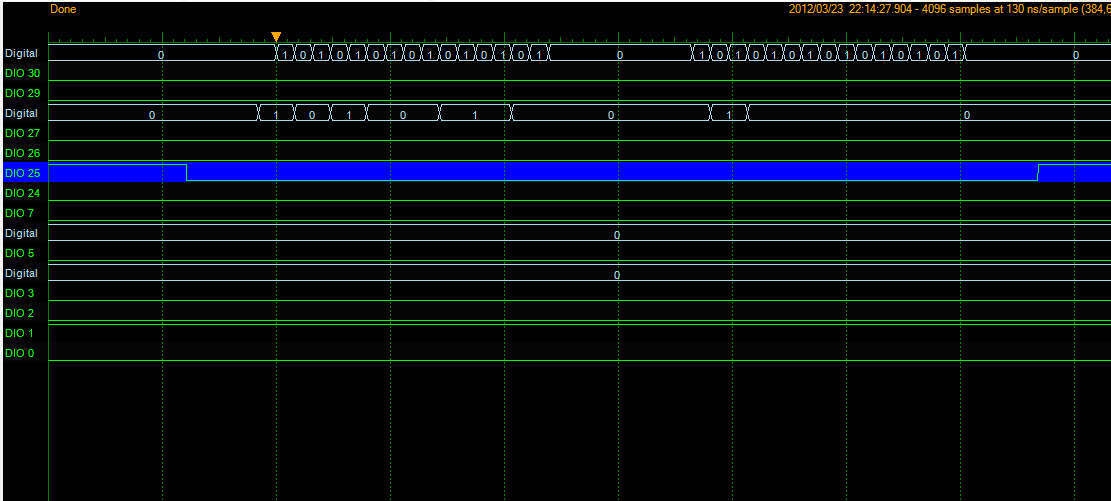Select the DIO 3 channel label

(x=19, y=293)
